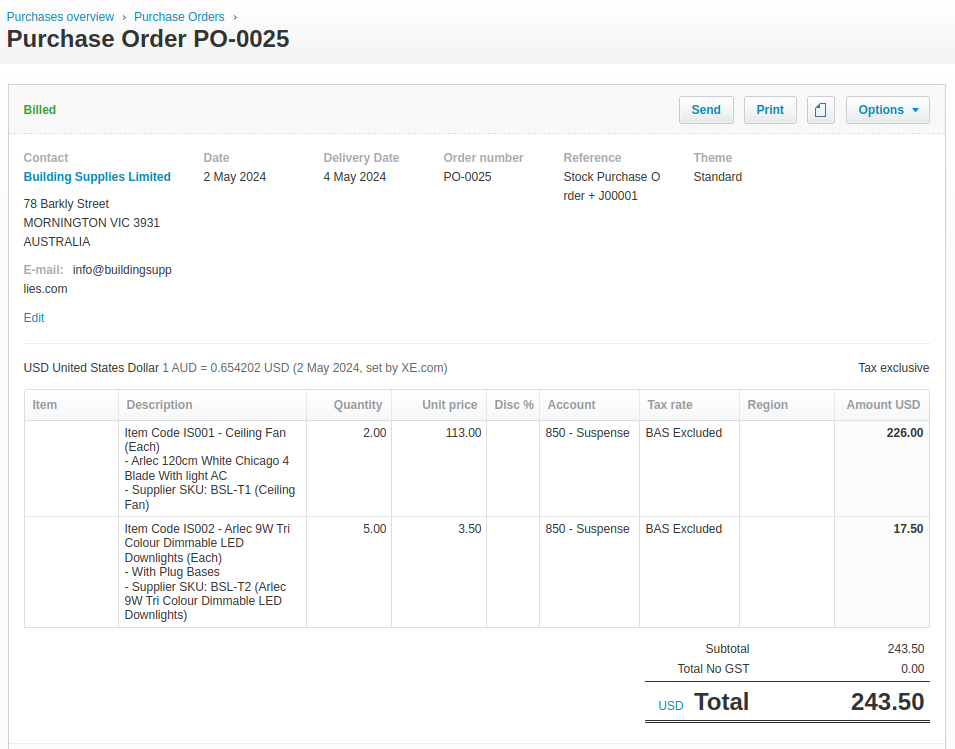This screenshot has width=955, height=749.
Task: Open Building Supplies Limited contact
Action: click(x=97, y=177)
